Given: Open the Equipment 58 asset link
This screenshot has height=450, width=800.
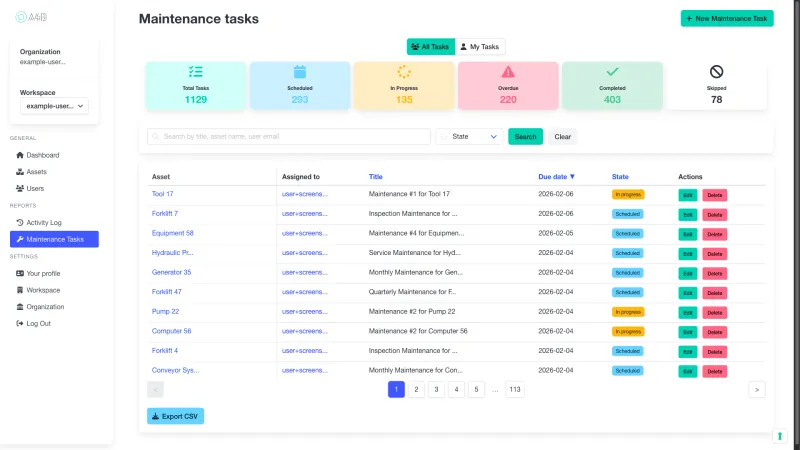Looking at the screenshot, I should 172,233.
